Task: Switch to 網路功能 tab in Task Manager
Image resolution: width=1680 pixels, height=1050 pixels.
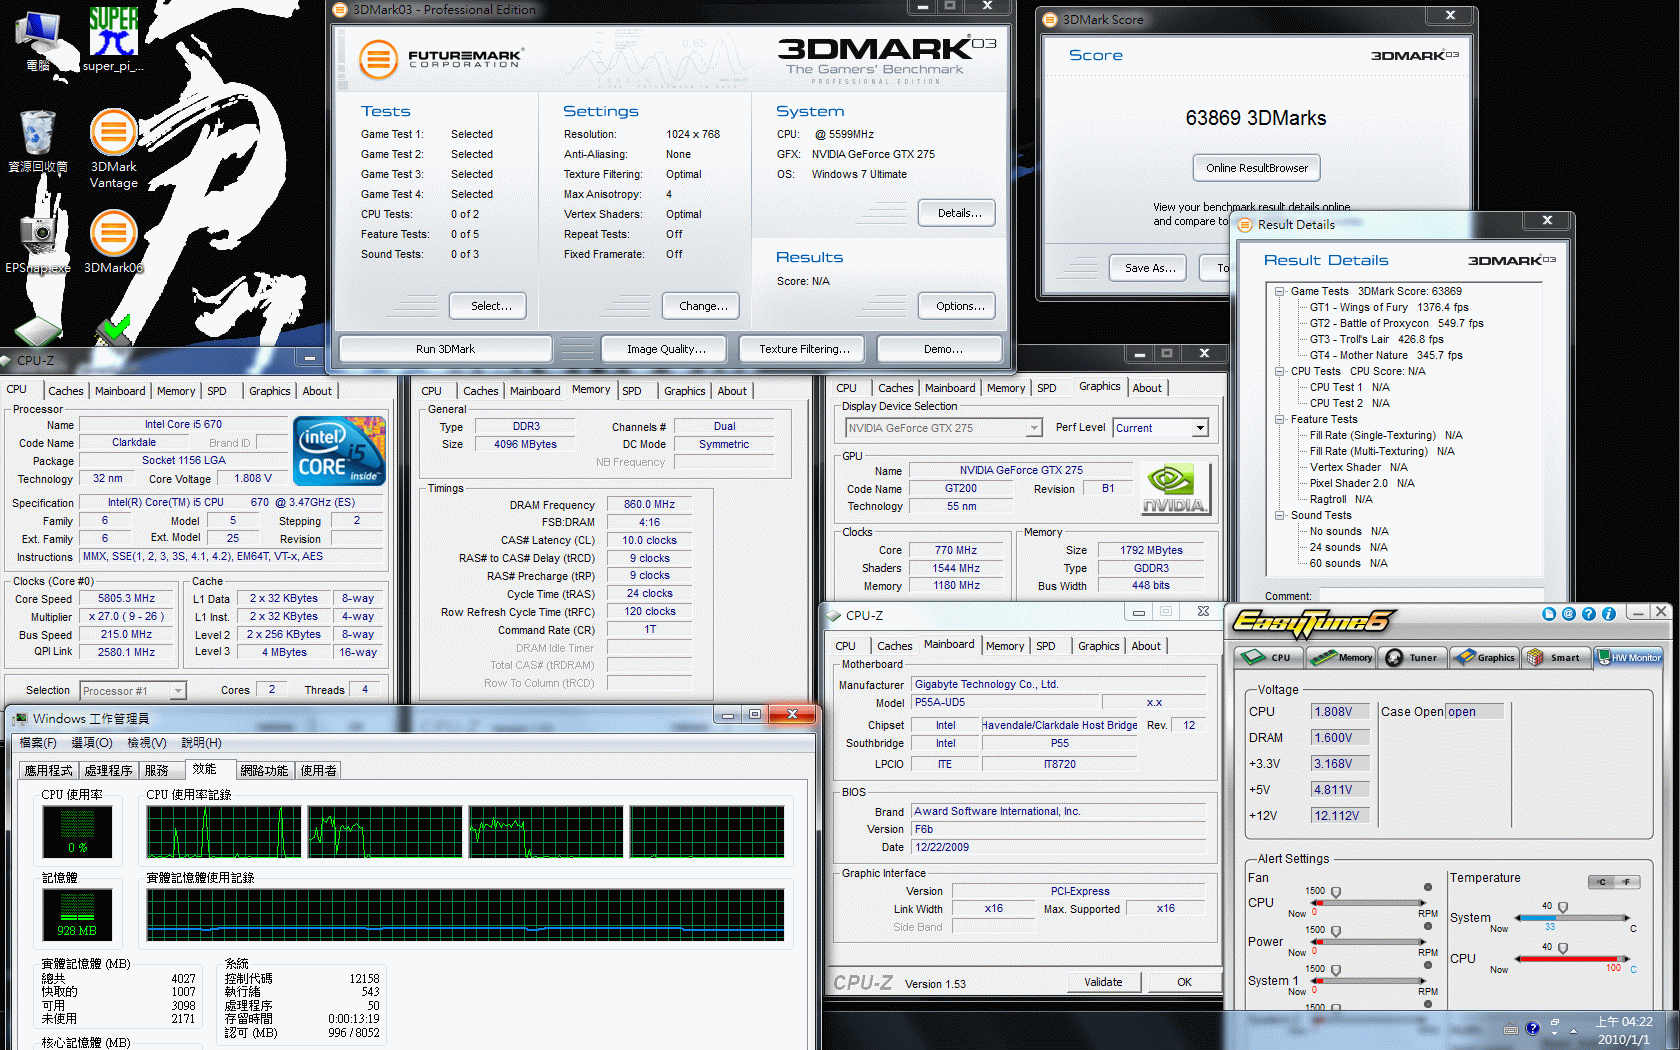Action: 264,771
